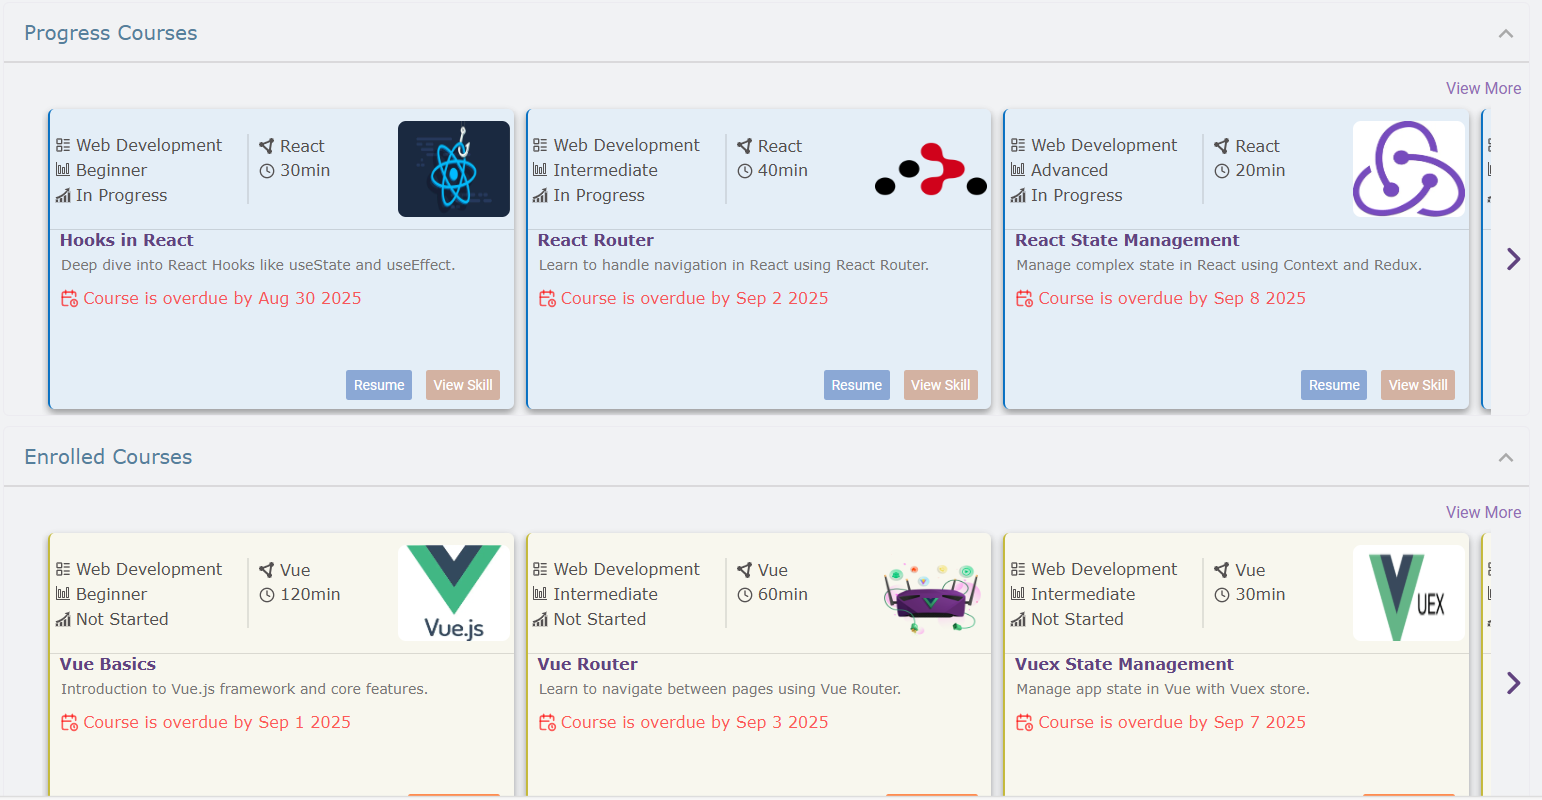Click the 'Enrolled Courses' section heading
This screenshot has height=800, width=1542.
click(x=108, y=457)
